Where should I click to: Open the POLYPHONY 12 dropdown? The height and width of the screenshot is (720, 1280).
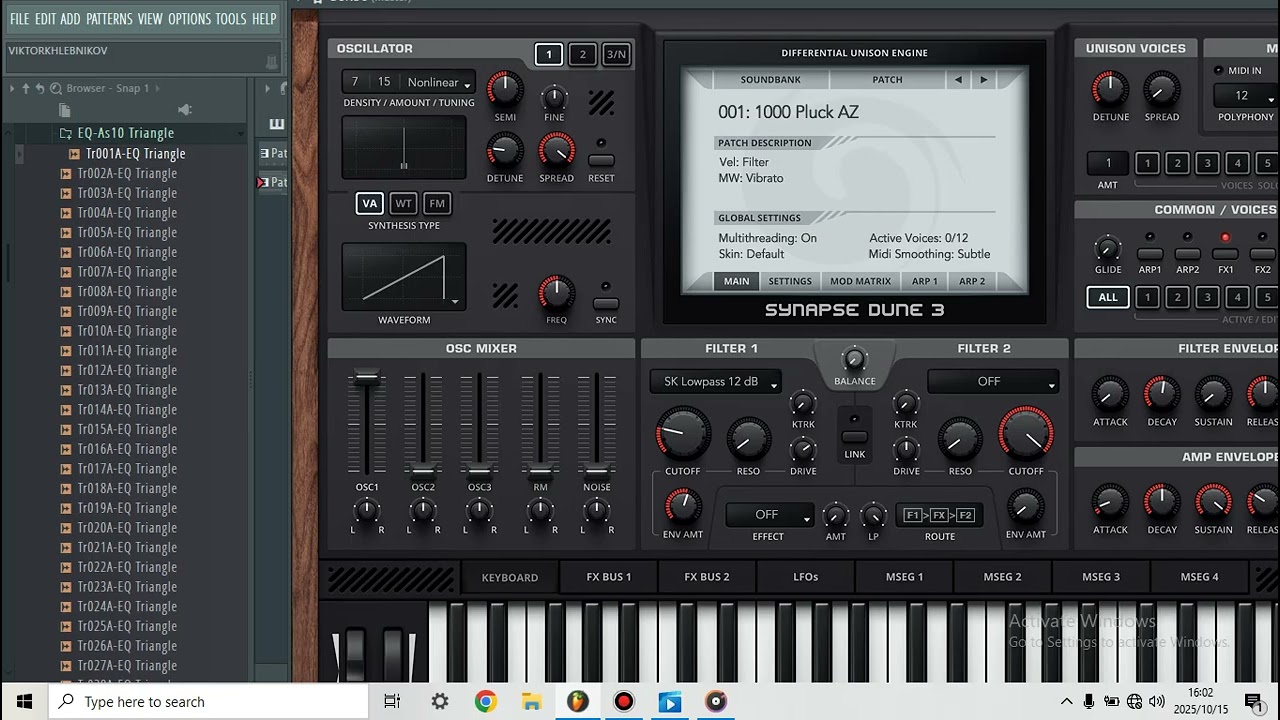[1246, 96]
